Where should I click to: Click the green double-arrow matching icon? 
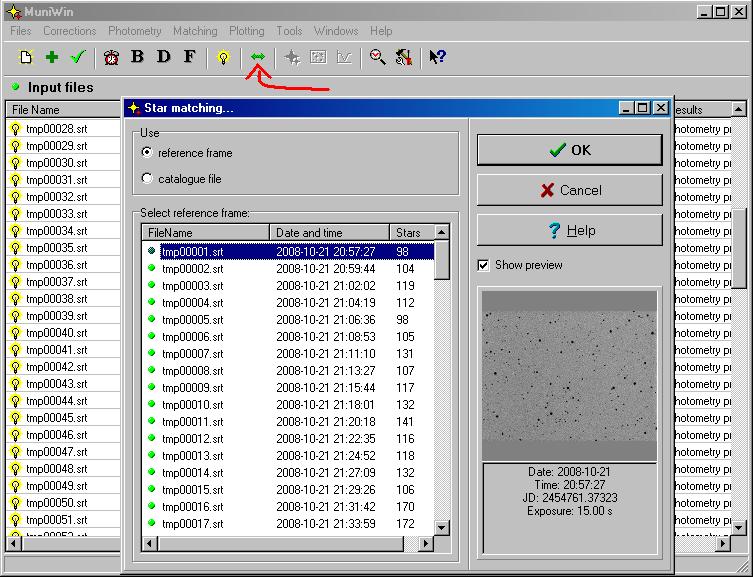click(x=258, y=57)
